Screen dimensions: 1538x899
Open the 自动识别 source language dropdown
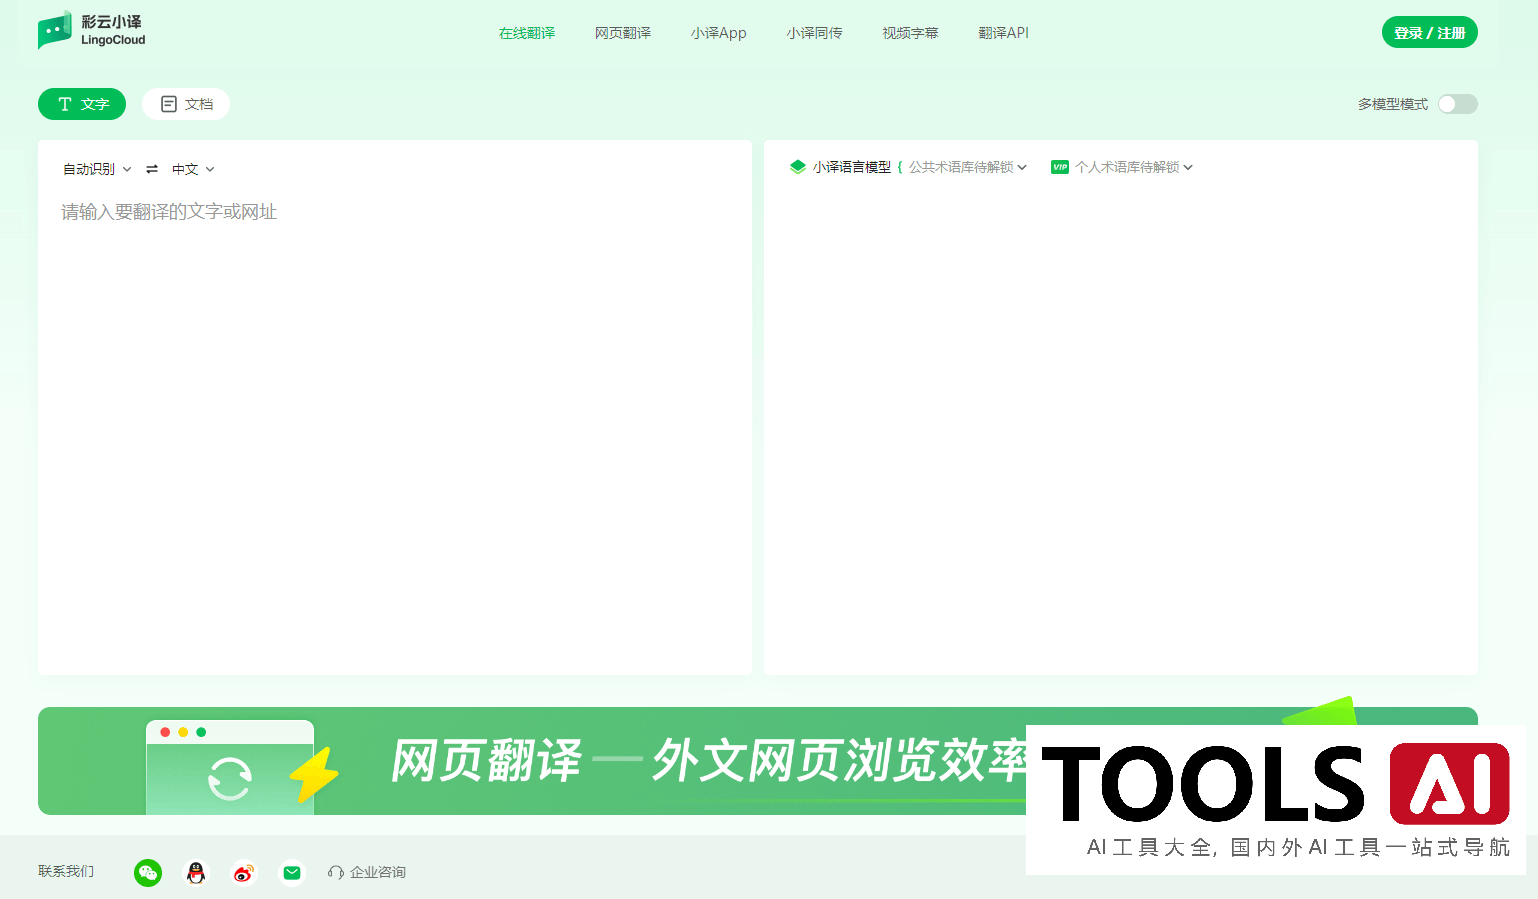pos(97,169)
